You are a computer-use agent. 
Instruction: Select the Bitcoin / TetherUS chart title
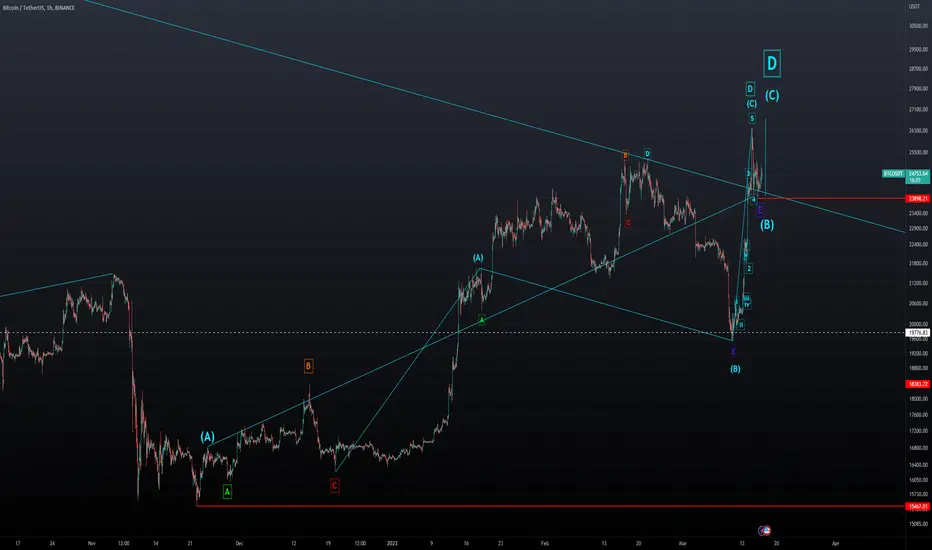39,8
